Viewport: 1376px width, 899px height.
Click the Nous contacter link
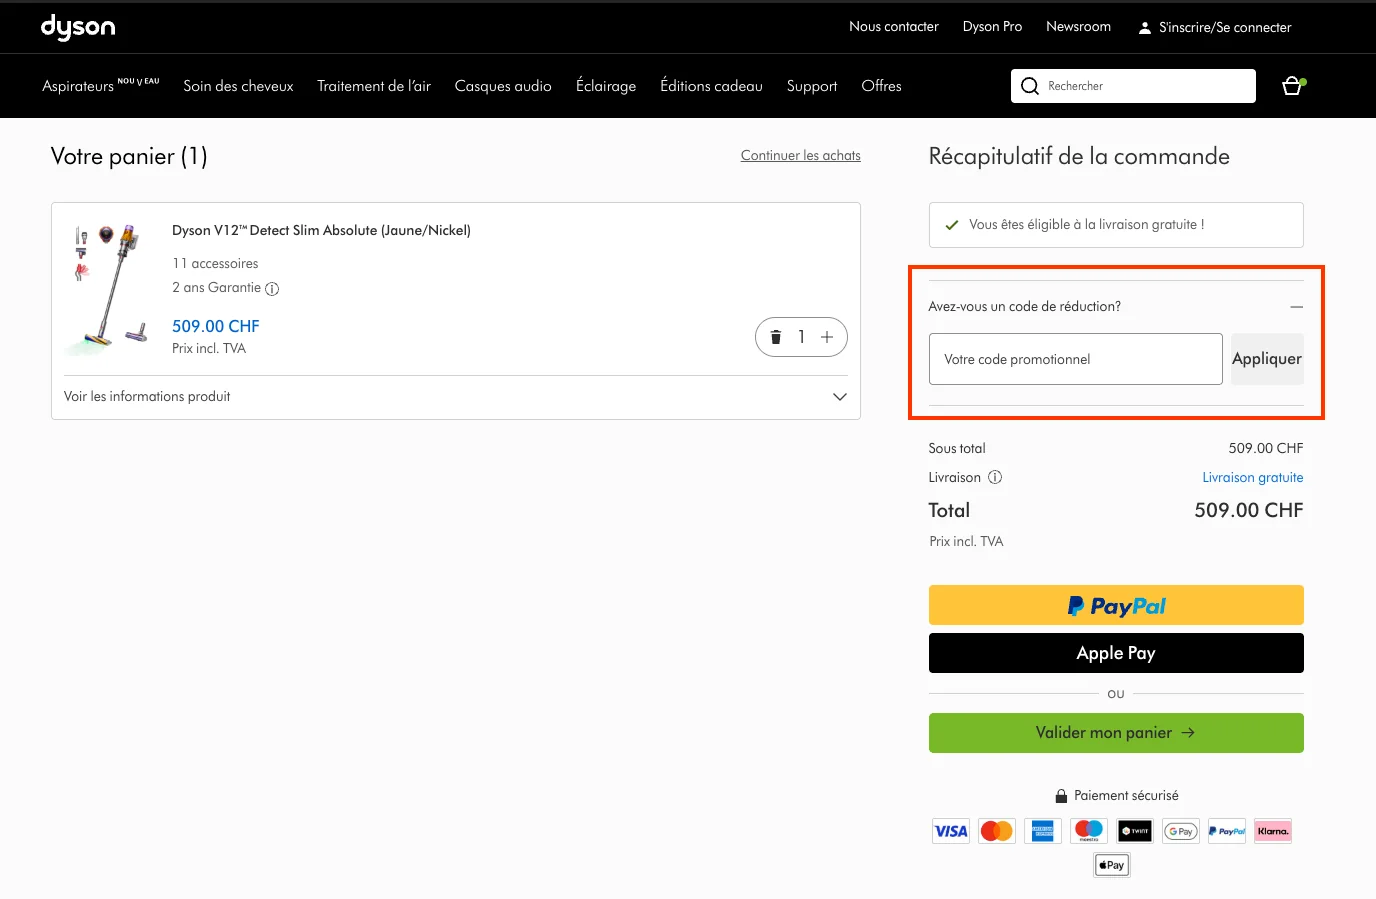894,27
